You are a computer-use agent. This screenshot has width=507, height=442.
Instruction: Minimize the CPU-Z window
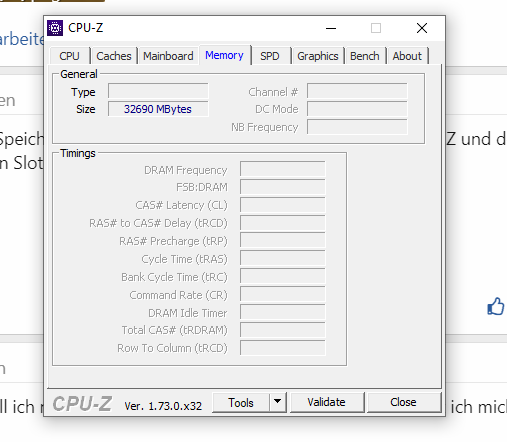(331, 28)
